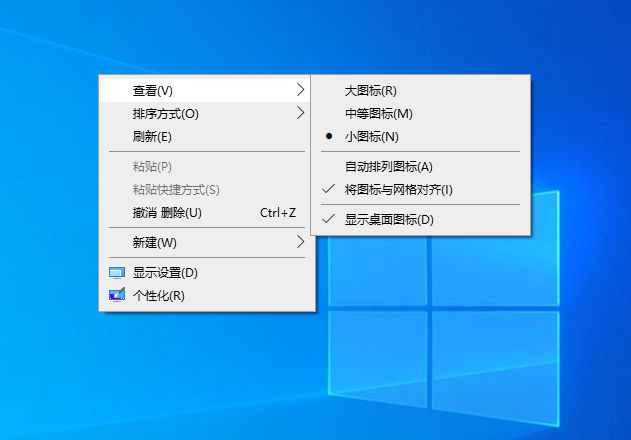
Task: Expand the arrow next to 查看(V)
Action: point(300,91)
